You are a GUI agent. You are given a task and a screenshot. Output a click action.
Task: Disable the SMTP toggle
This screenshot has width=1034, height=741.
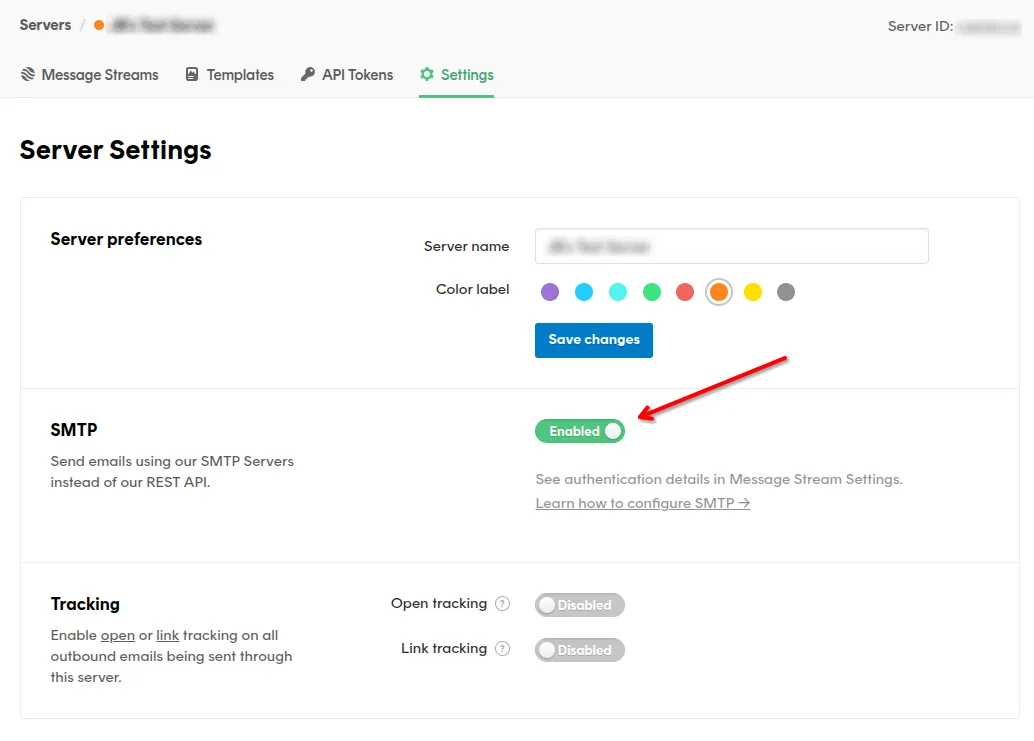click(580, 431)
